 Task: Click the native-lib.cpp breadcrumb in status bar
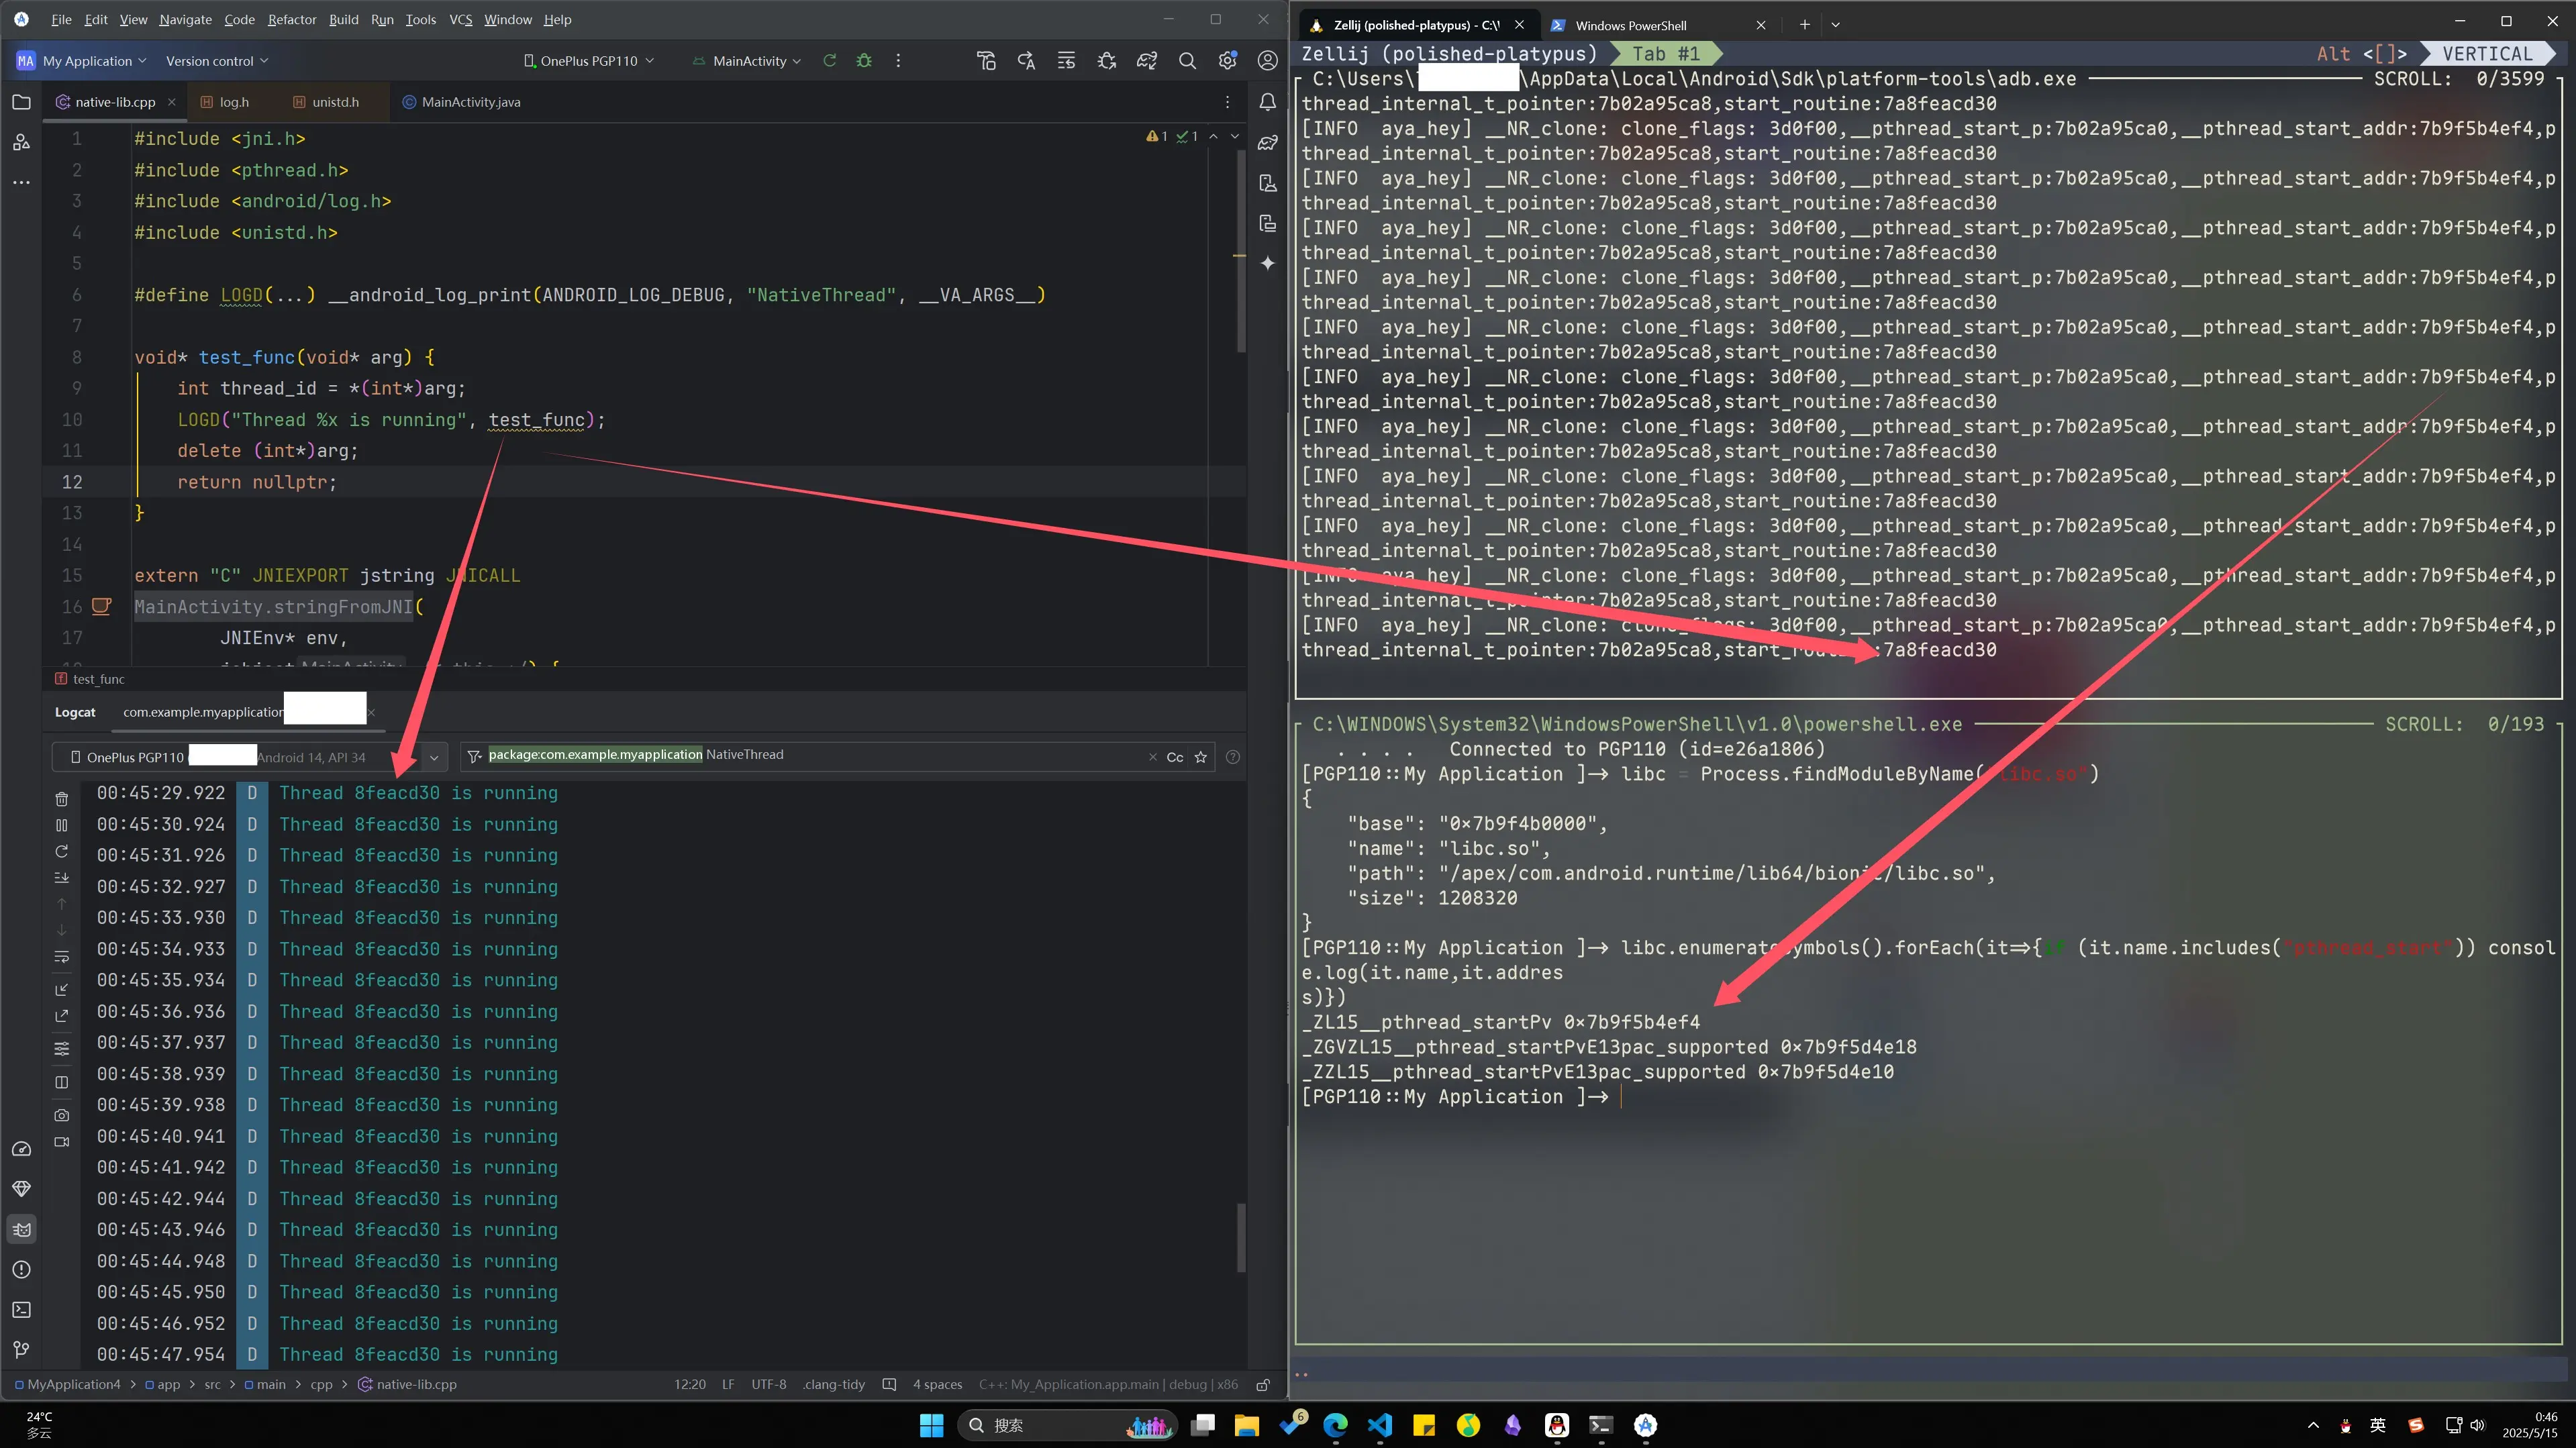416,1384
